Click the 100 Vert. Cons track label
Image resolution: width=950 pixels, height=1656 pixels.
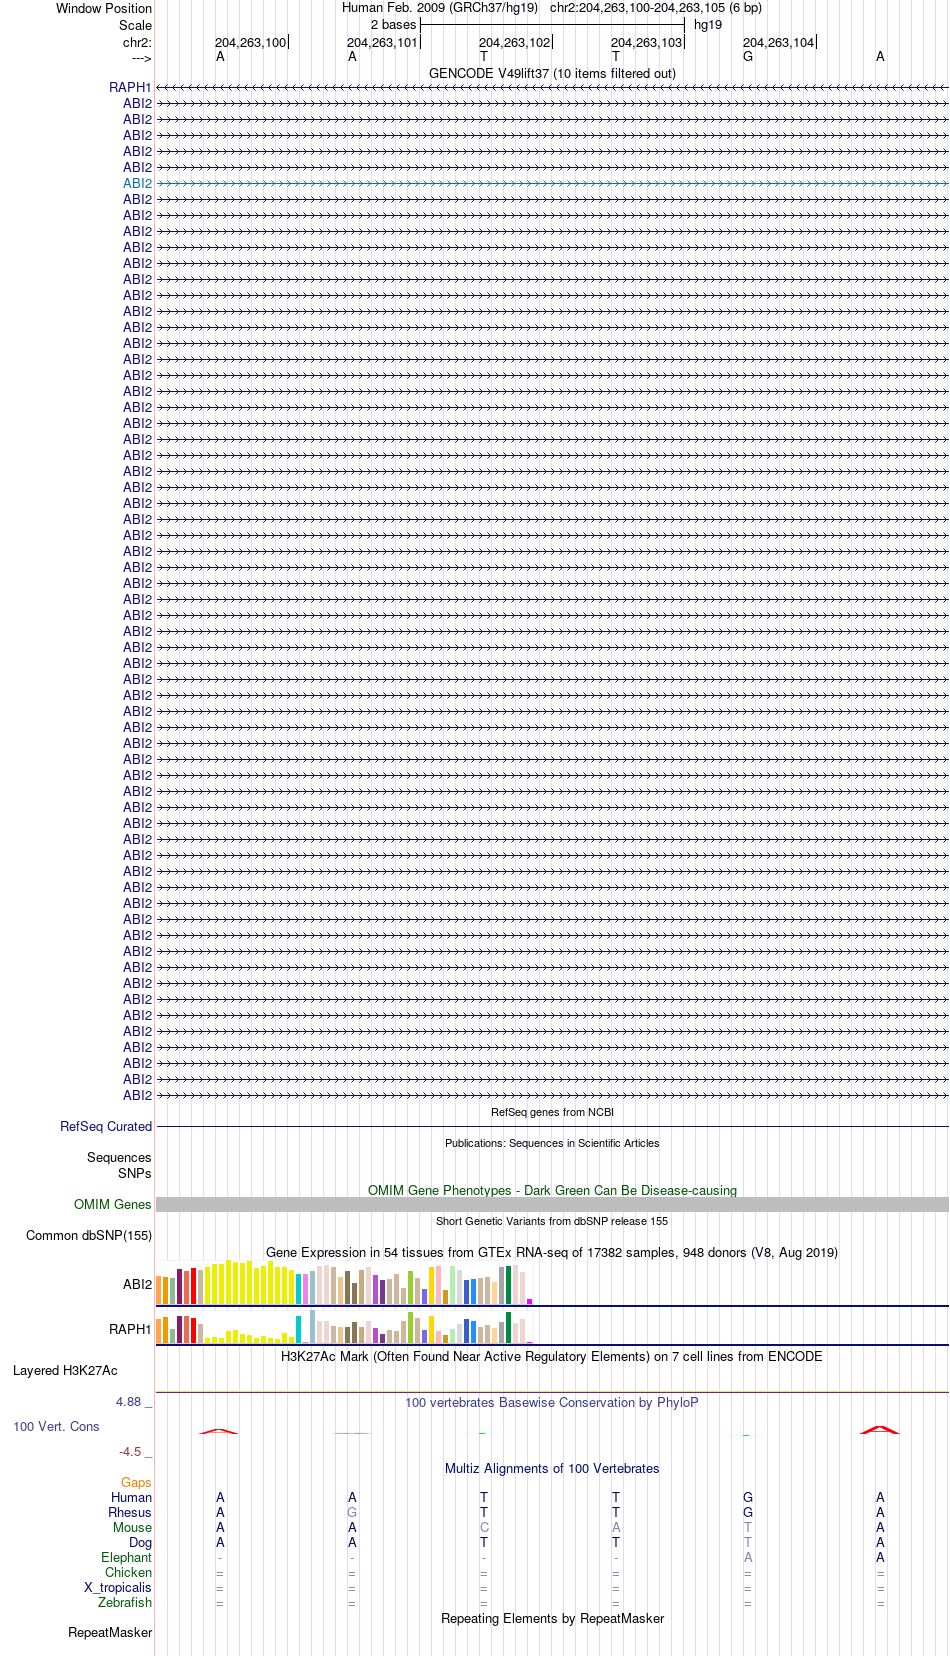(x=56, y=1427)
